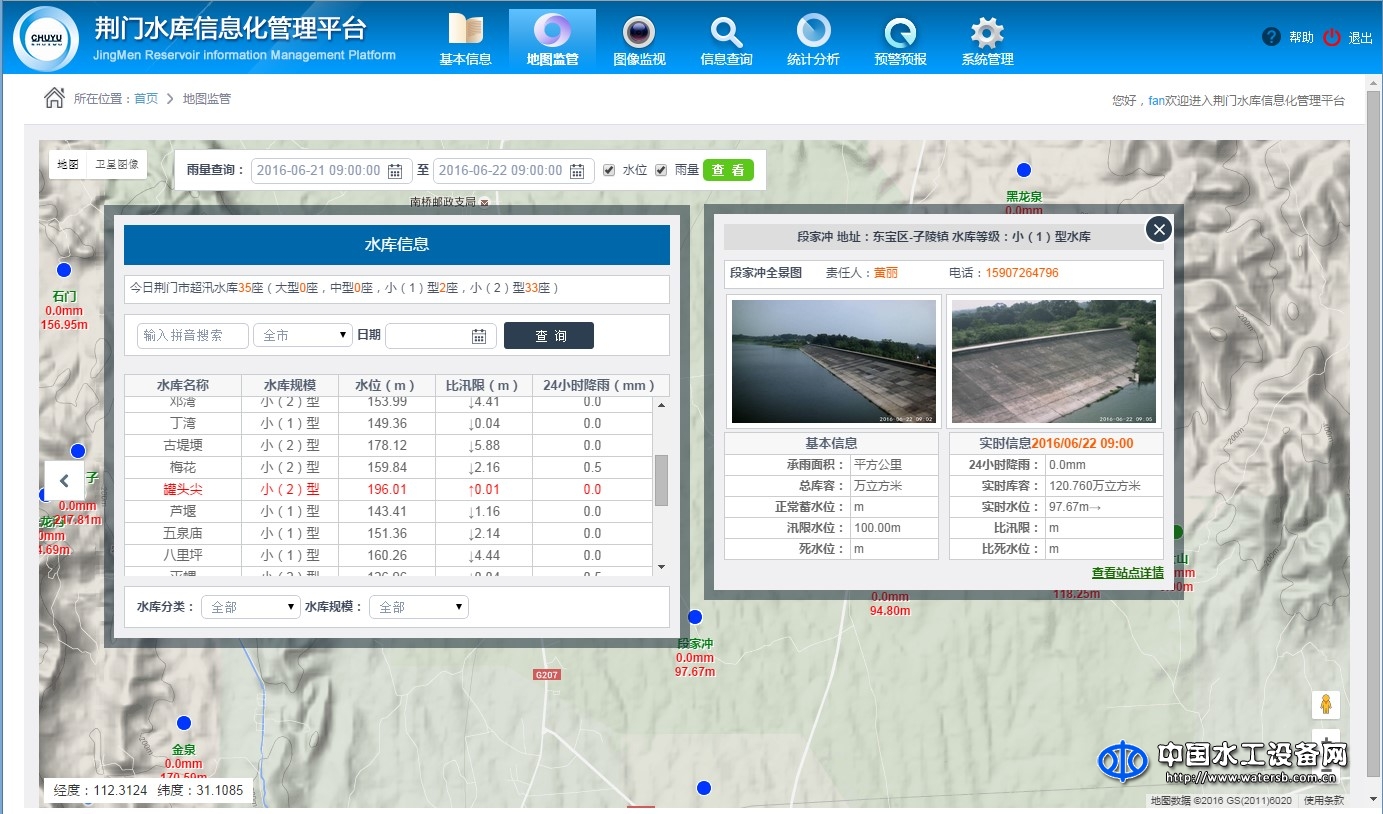The width and height of the screenshot is (1383, 814).
Task: Uncheck the 雨量 checkbox
Action: (661, 170)
